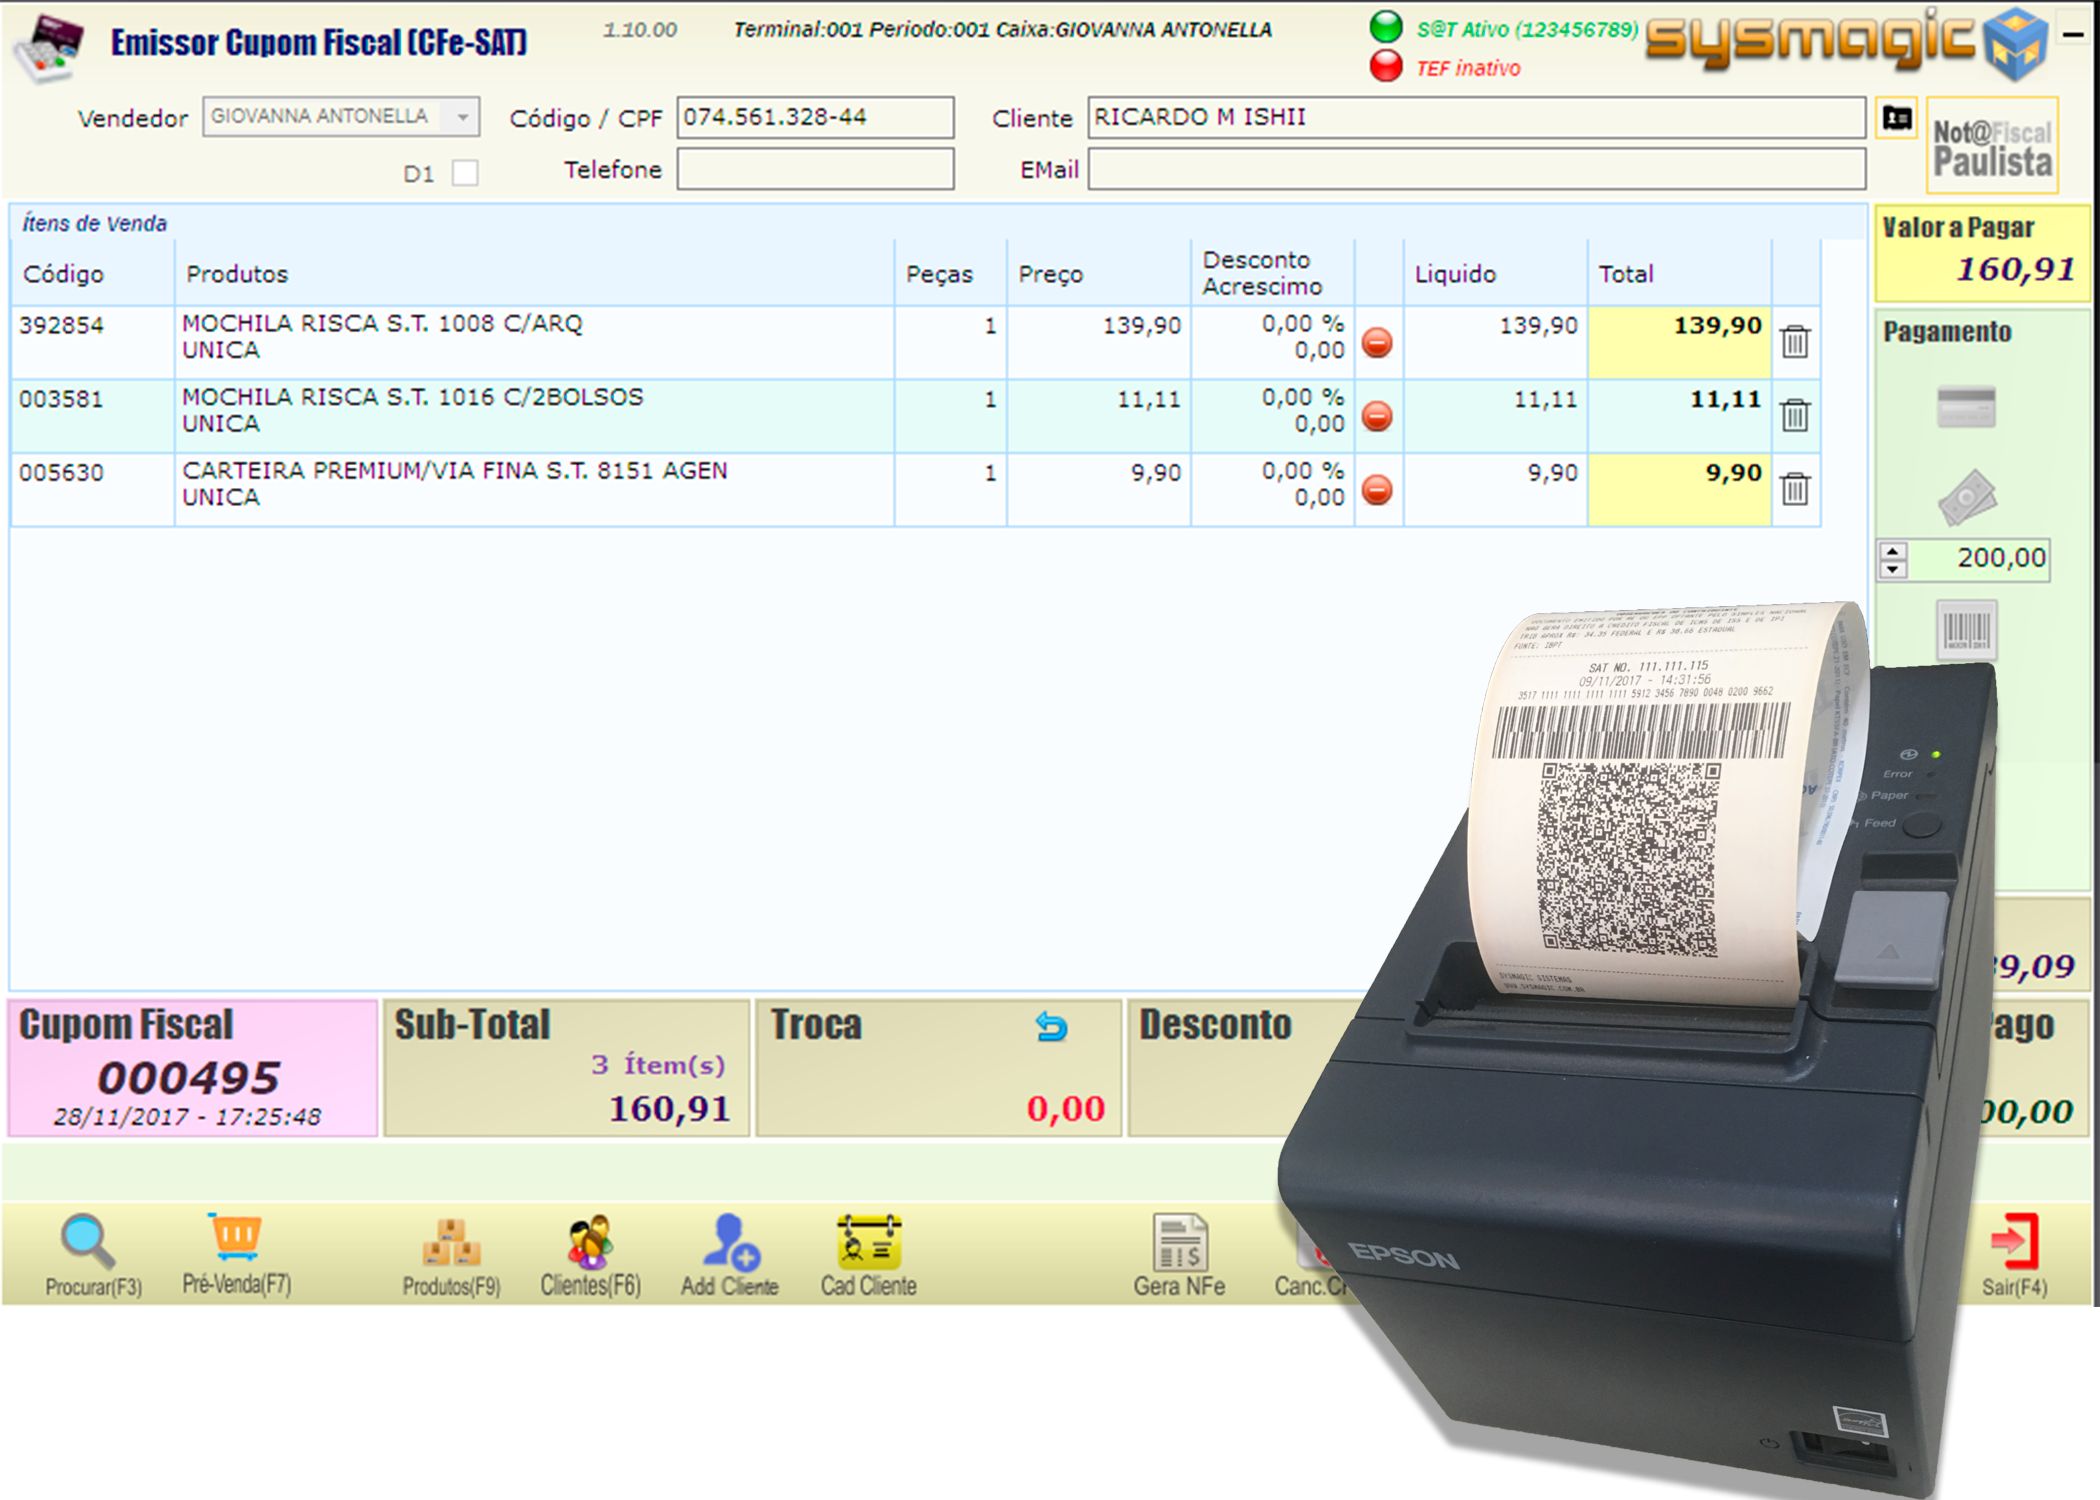This screenshot has height=1500, width=2100.
Task: Delete item 003581 with trash icon
Action: [x=1795, y=415]
